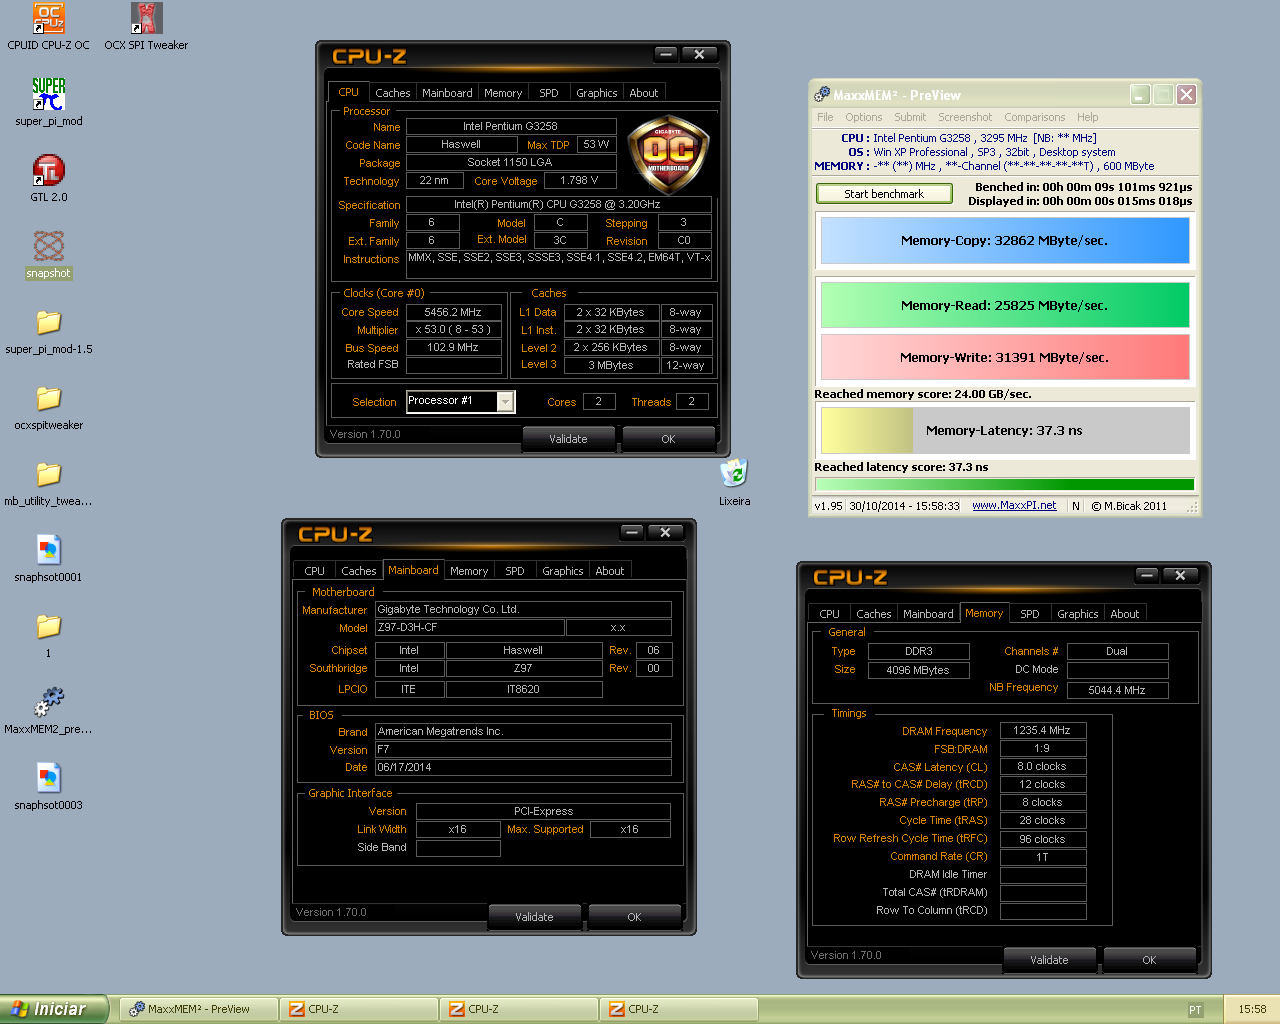Click the N box in MaxxMEM² status bar
Image resolution: width=1280 pixels, height=1024 pixels.
1076,506
